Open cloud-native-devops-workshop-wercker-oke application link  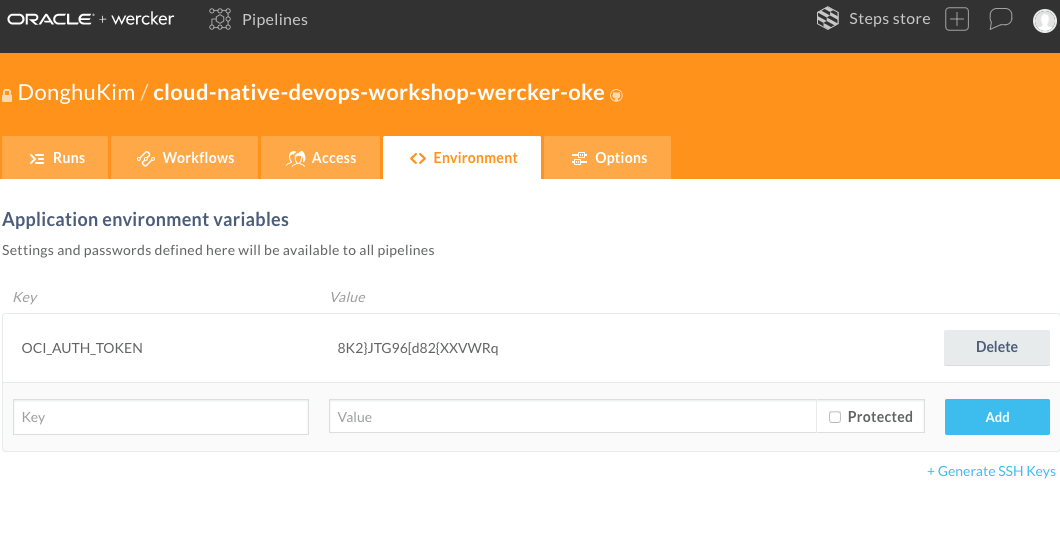[379, 93]
